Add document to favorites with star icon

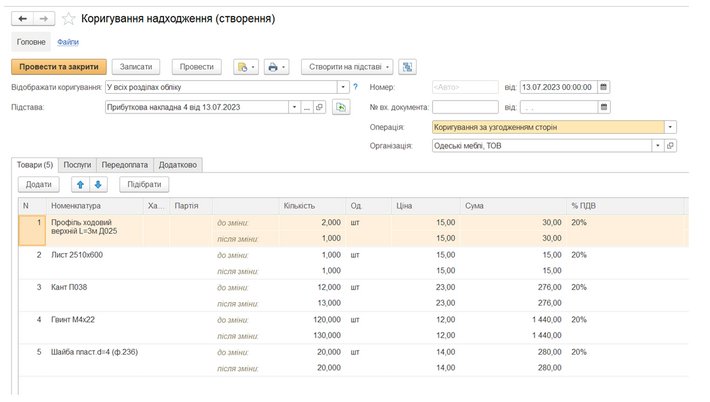68,19
